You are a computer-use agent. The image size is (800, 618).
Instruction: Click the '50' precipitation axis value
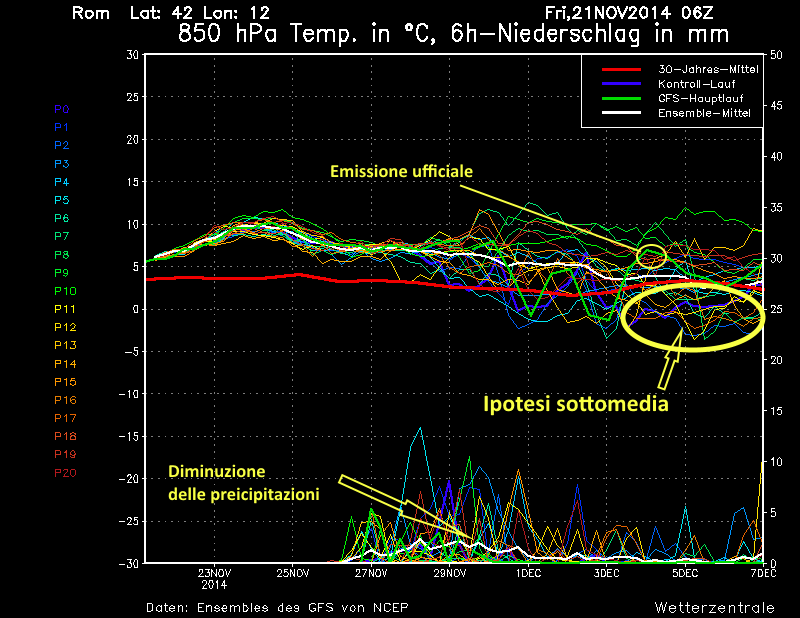tap(776, 55)
